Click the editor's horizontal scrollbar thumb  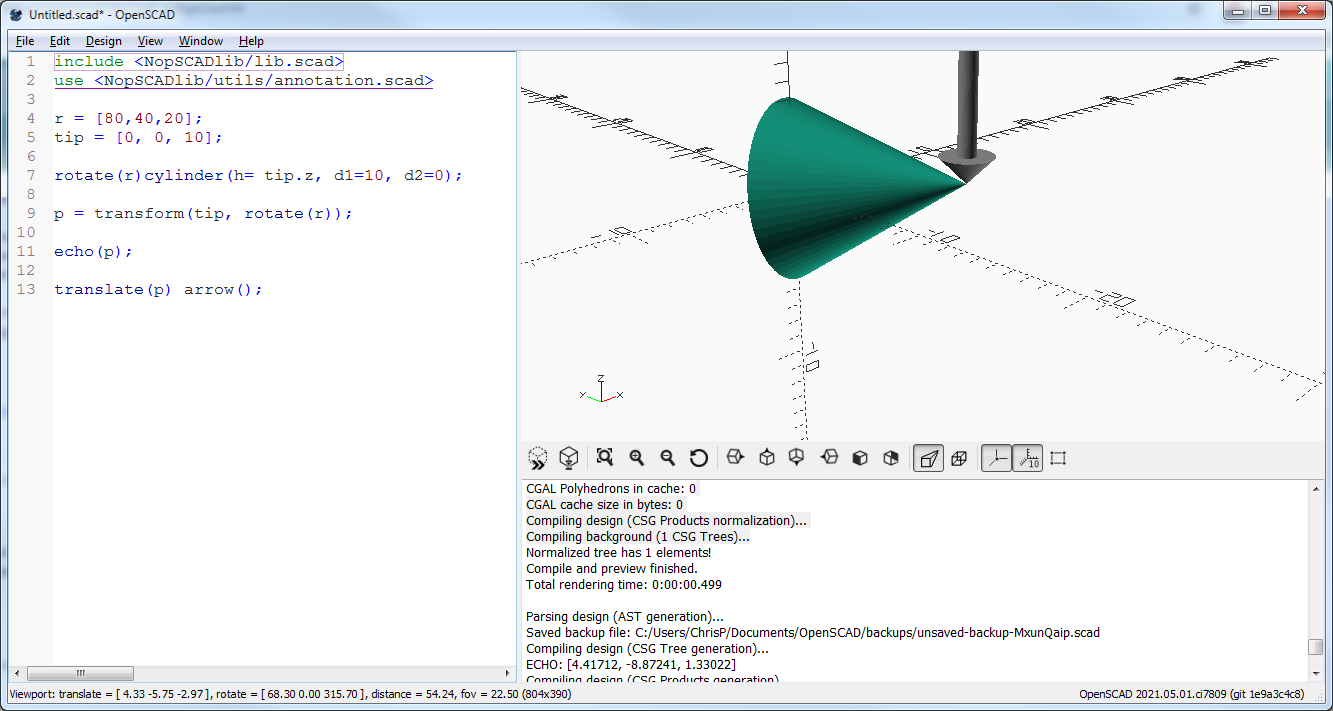(80, 673)
